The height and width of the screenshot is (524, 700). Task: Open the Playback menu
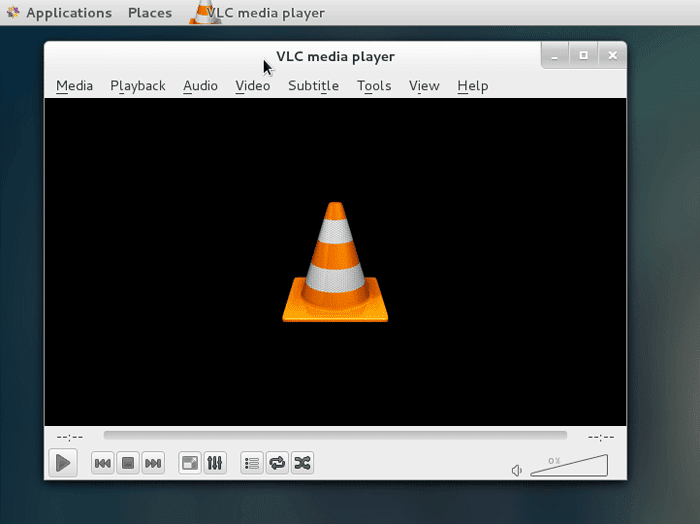coord(138,86)
